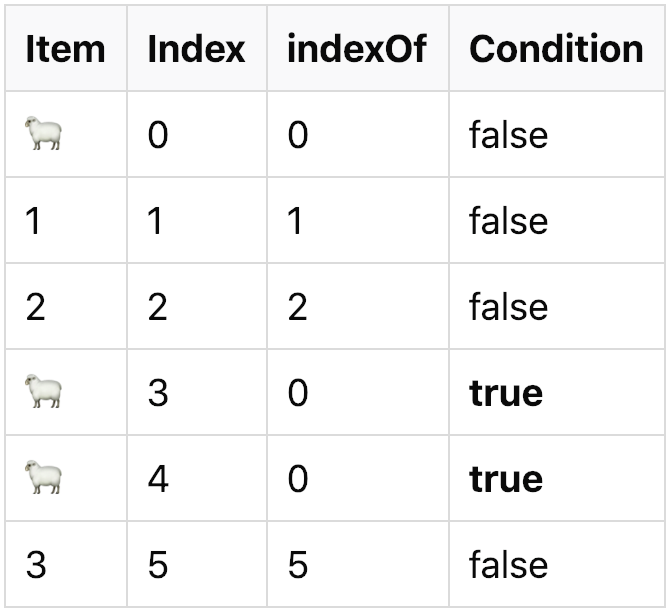The image size is (672, 615).
Task: Select the Item column cell containing 1
Action: coord(34,221)
